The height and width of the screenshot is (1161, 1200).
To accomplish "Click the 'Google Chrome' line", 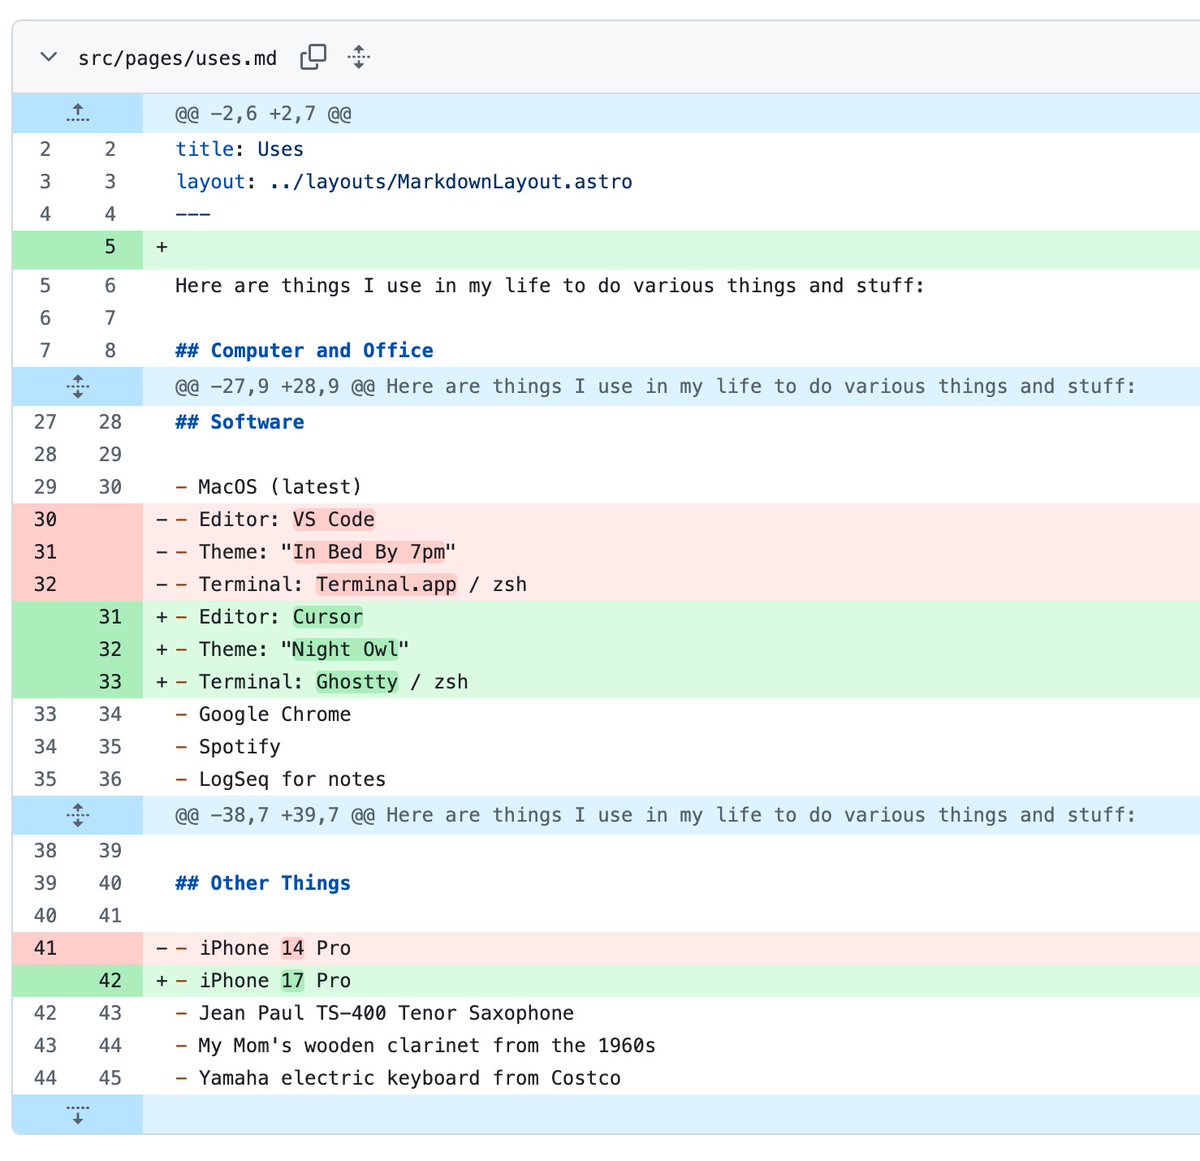I will (263, 714).
